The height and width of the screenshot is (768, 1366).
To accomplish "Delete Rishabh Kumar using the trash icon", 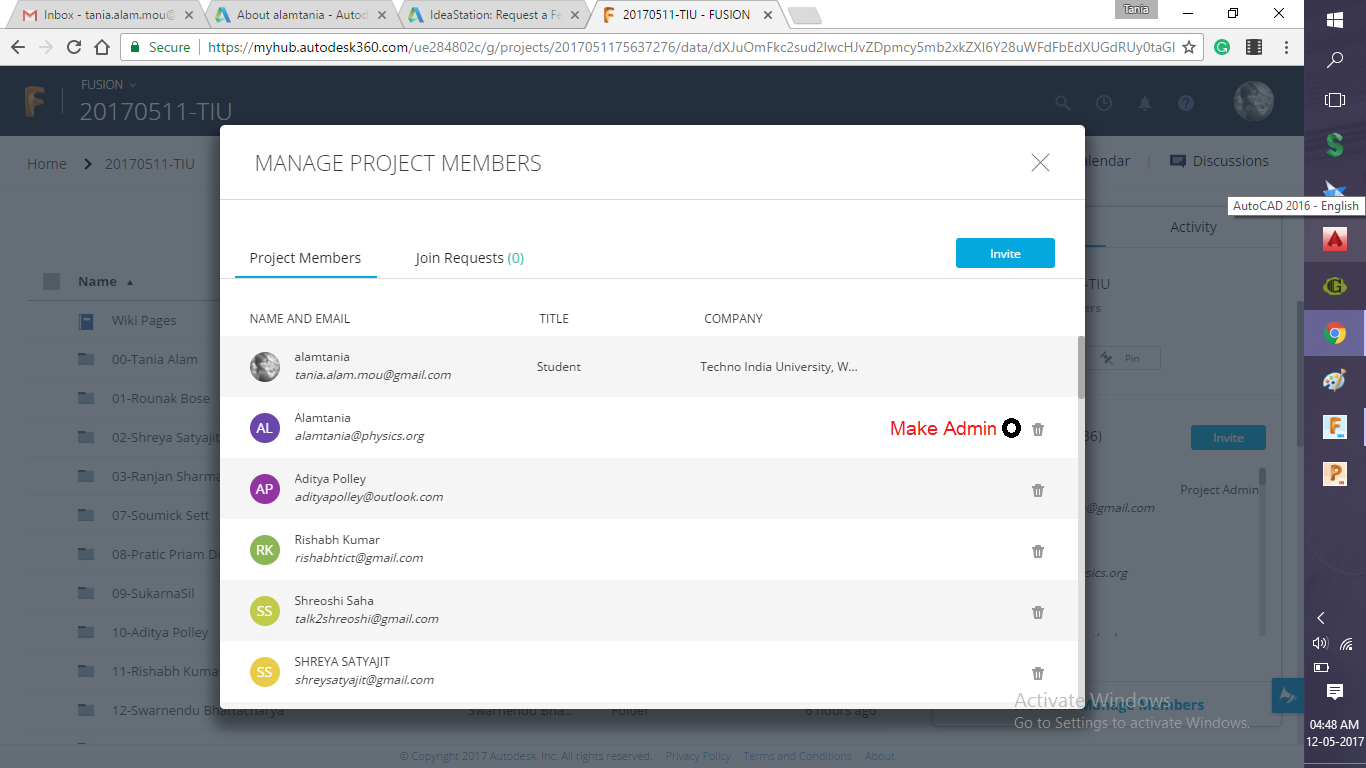I will 1037,551.
